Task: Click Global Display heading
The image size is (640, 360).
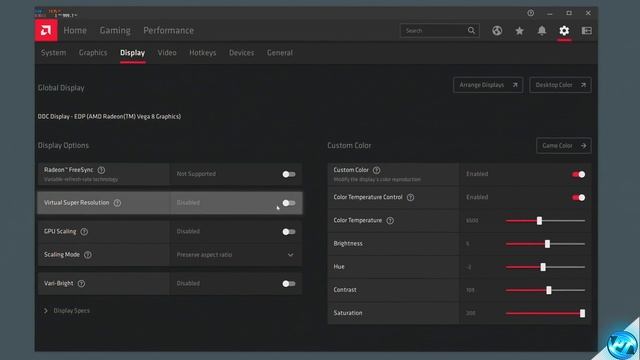Action: click(61, 88)
